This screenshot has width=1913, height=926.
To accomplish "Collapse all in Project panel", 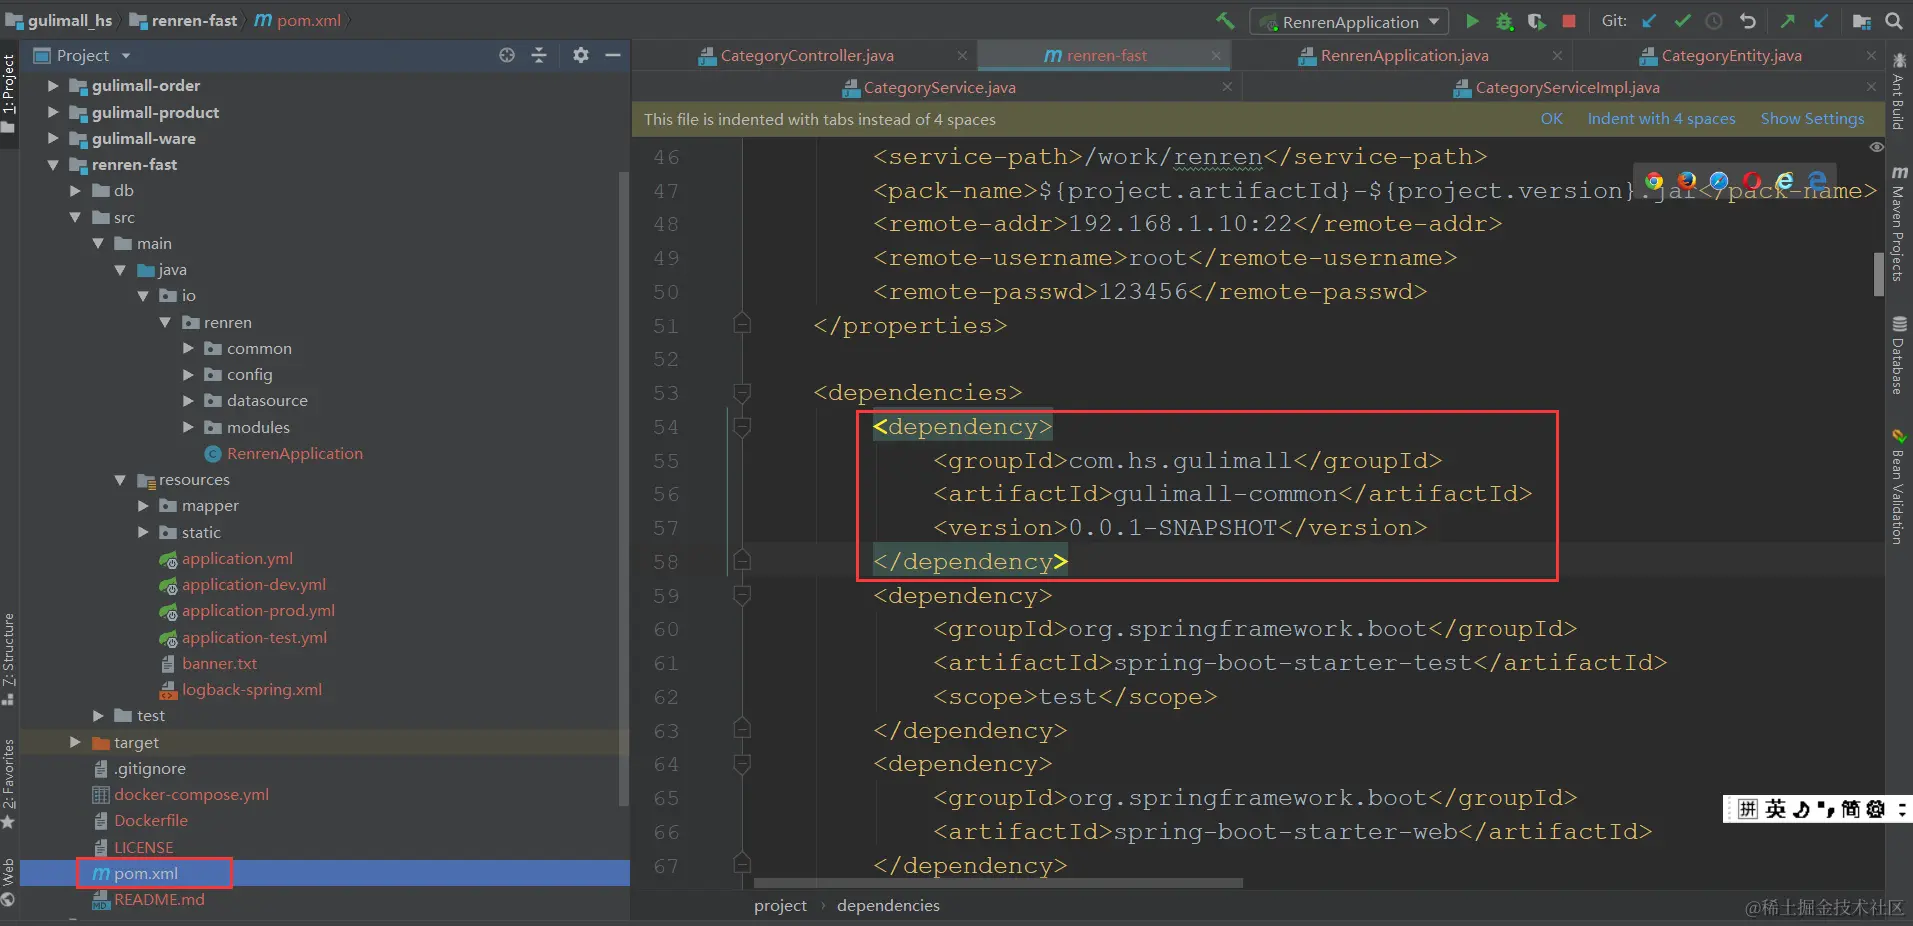I will coord(539,55).
